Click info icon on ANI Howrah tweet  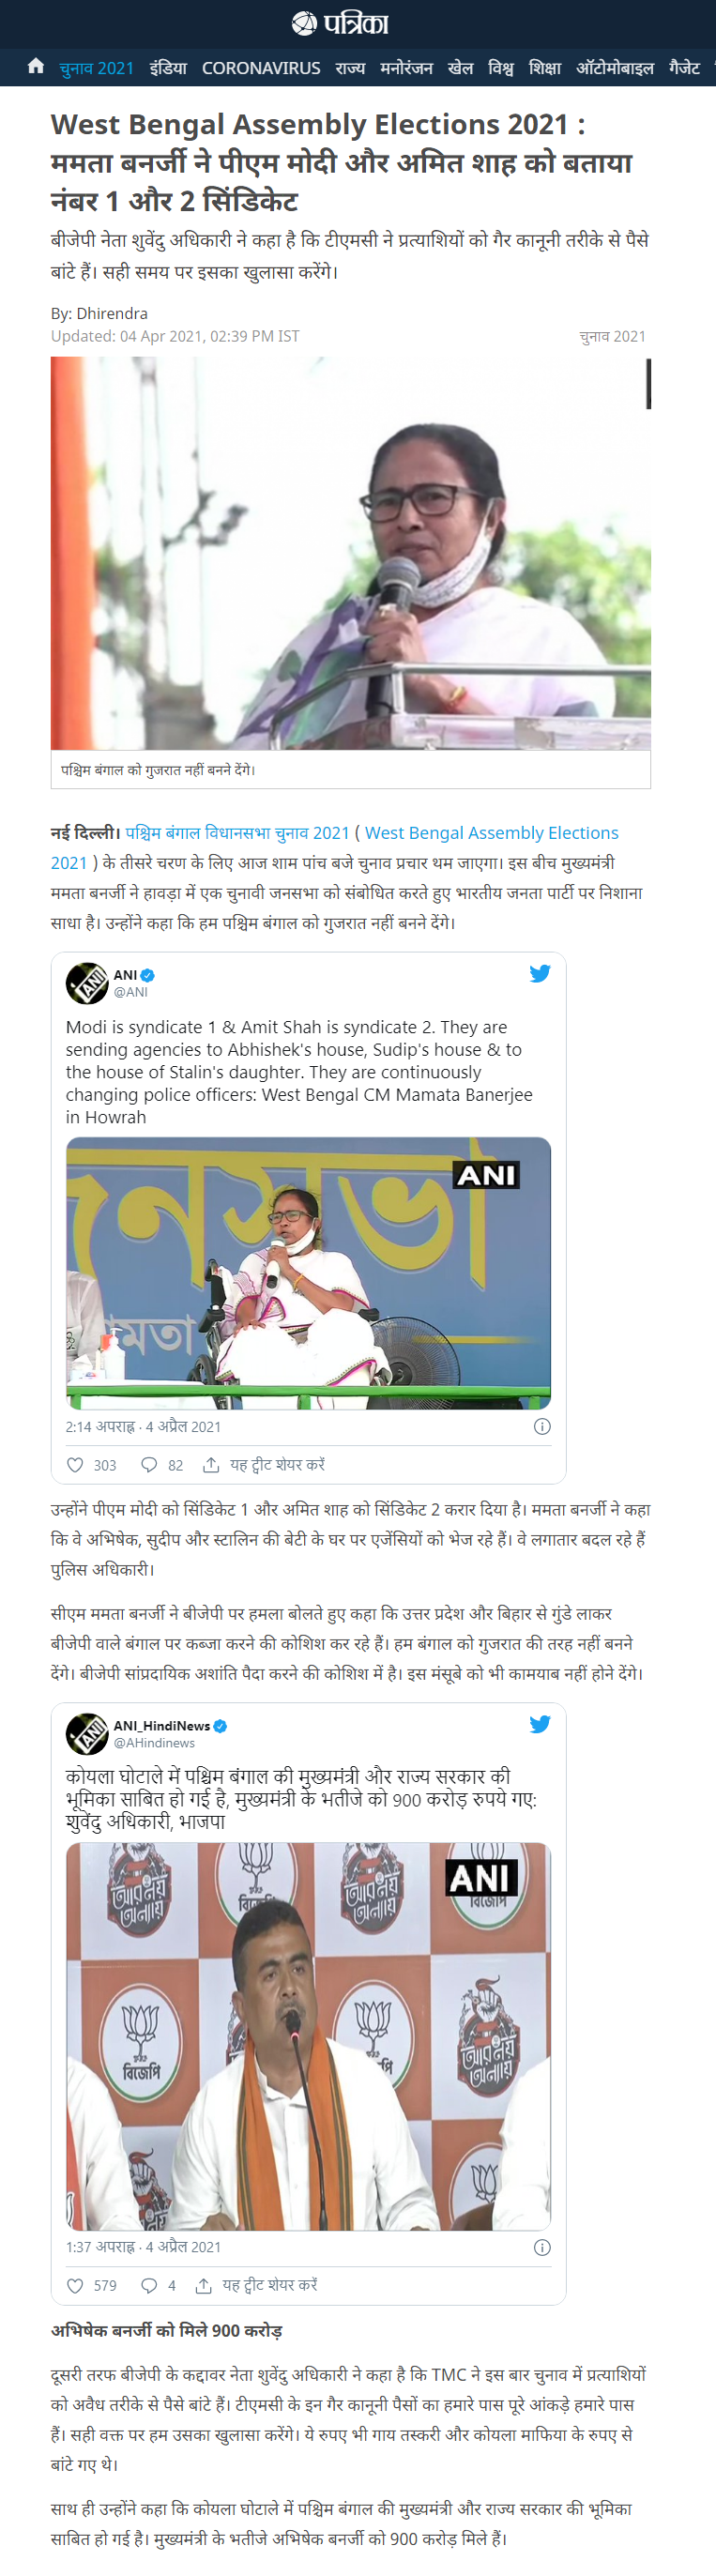(x=542, y=1426)
